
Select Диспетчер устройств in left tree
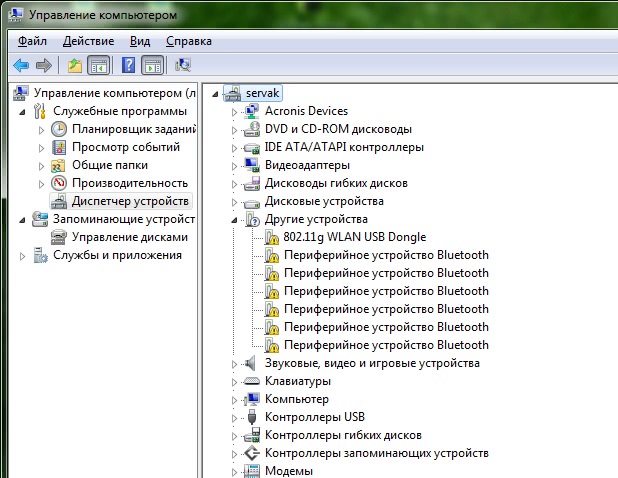[x=130, y=201]
